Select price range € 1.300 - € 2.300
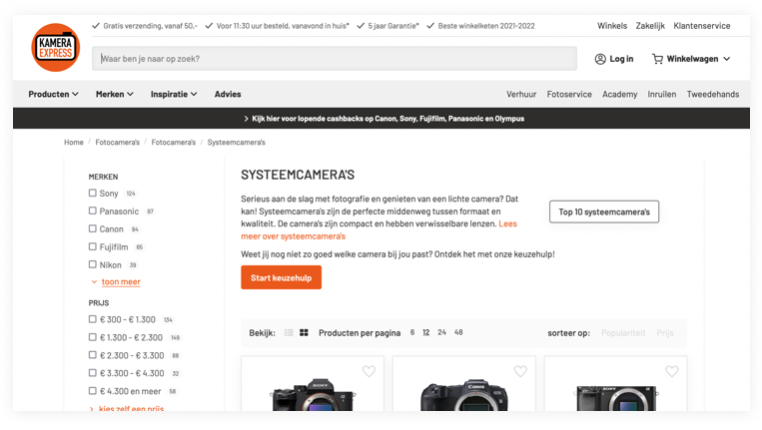 click(92, 337)
